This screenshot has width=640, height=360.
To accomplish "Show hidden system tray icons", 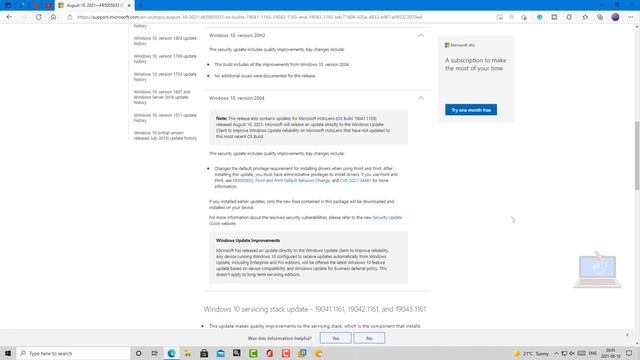I will click(x=556, y=353).
